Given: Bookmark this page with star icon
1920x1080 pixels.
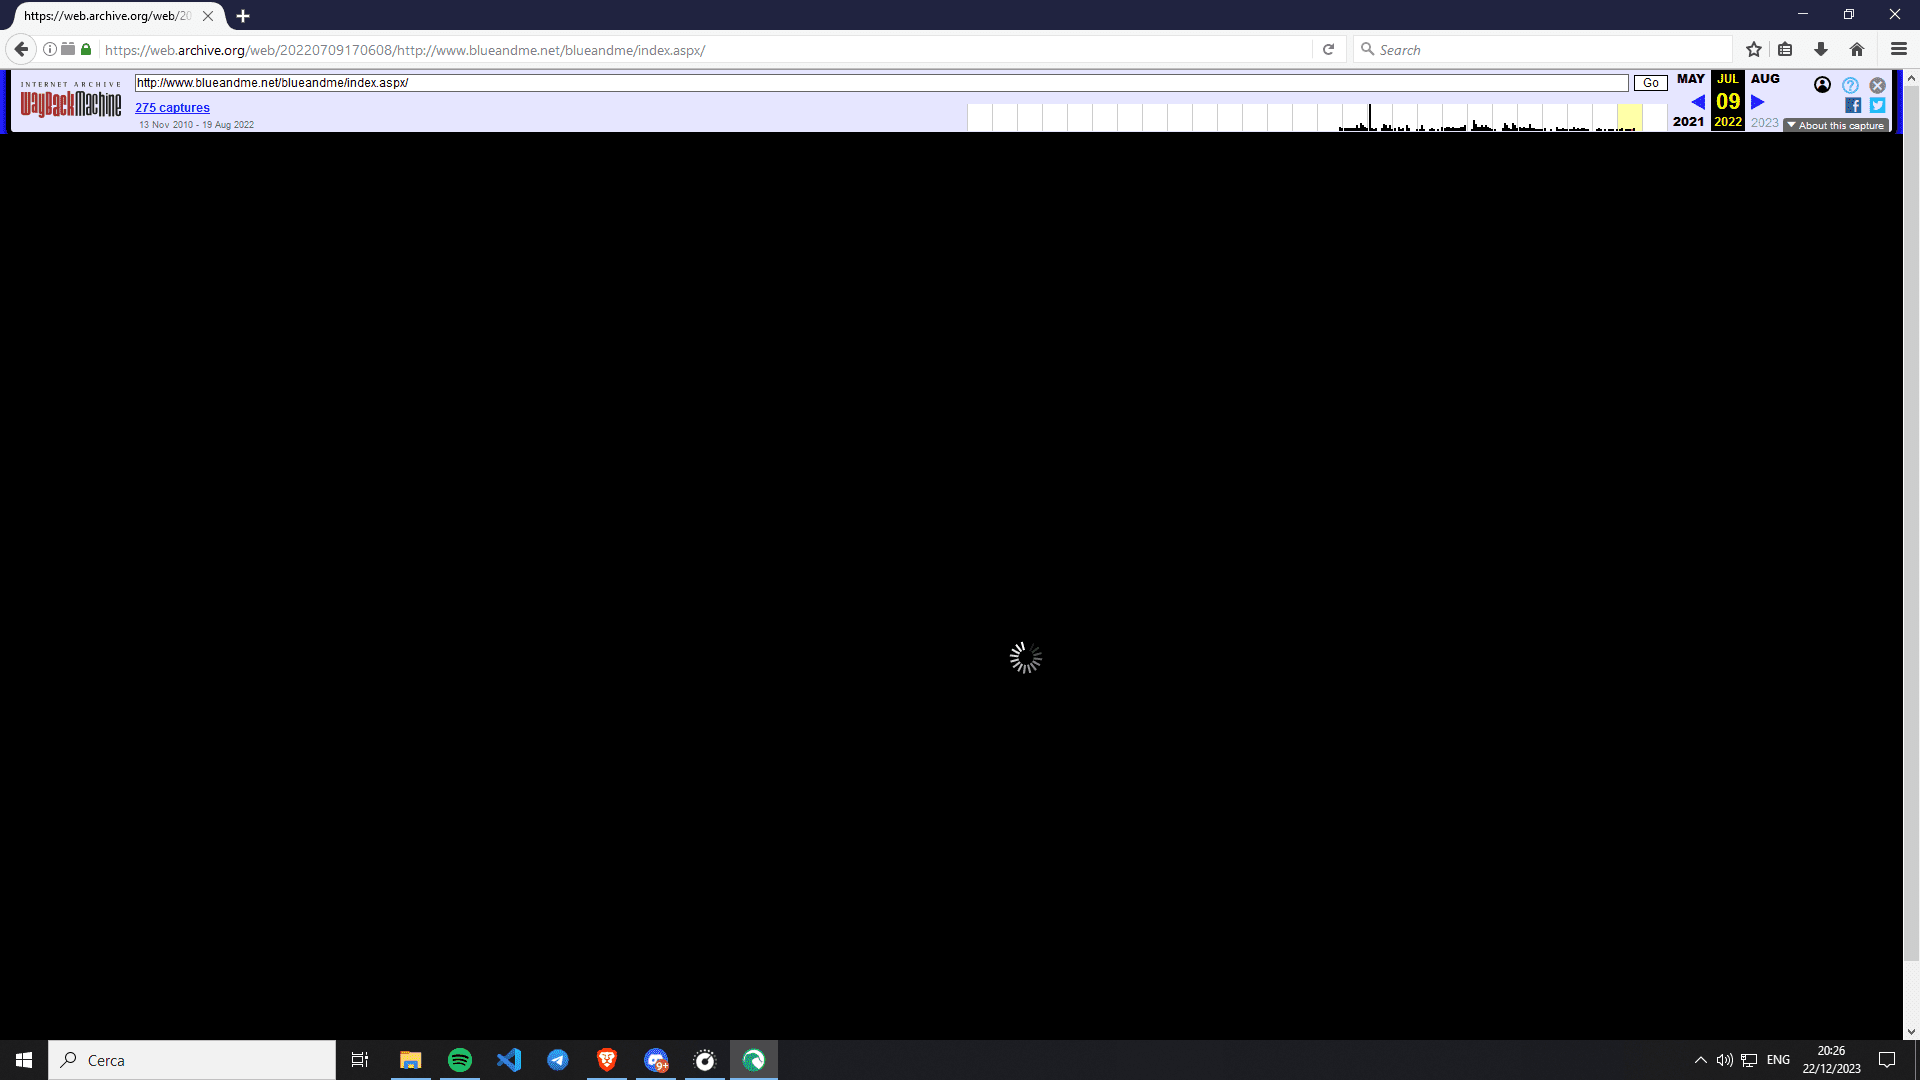Looking at the screenshot, I should tap(1753, 49).
